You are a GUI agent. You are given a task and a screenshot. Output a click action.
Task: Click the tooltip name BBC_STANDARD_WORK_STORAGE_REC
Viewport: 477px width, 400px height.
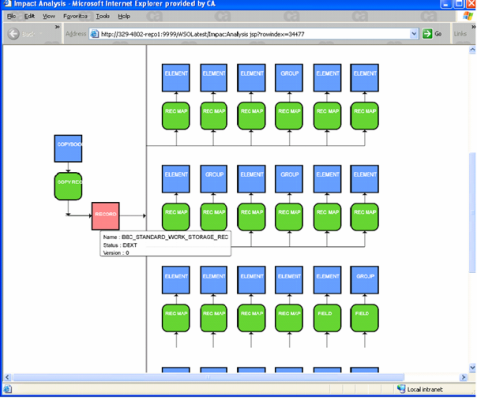coord(175,237)
